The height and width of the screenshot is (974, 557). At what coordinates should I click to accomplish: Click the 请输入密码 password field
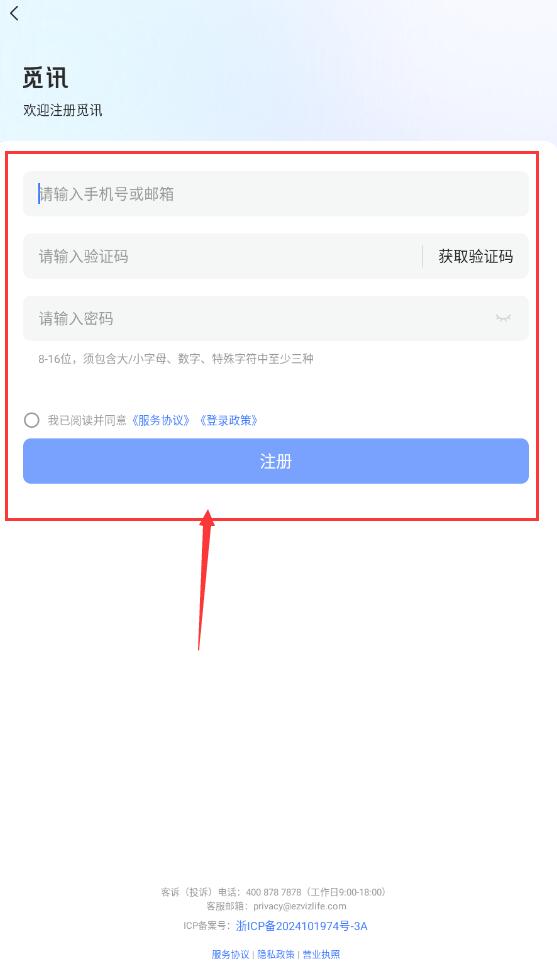point(276,318)
